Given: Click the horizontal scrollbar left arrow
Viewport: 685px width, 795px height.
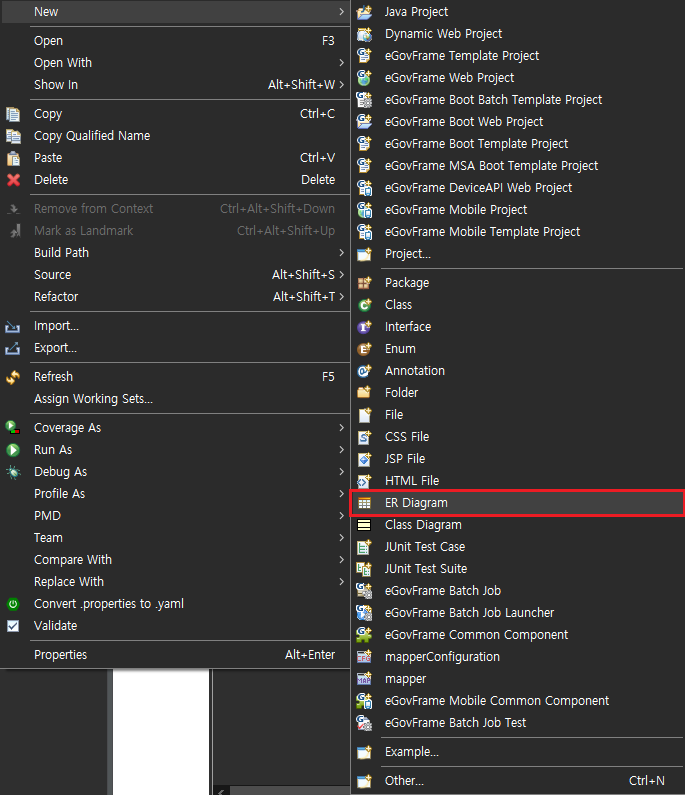Looking at the screenshot, I should (x=221, y=791).
